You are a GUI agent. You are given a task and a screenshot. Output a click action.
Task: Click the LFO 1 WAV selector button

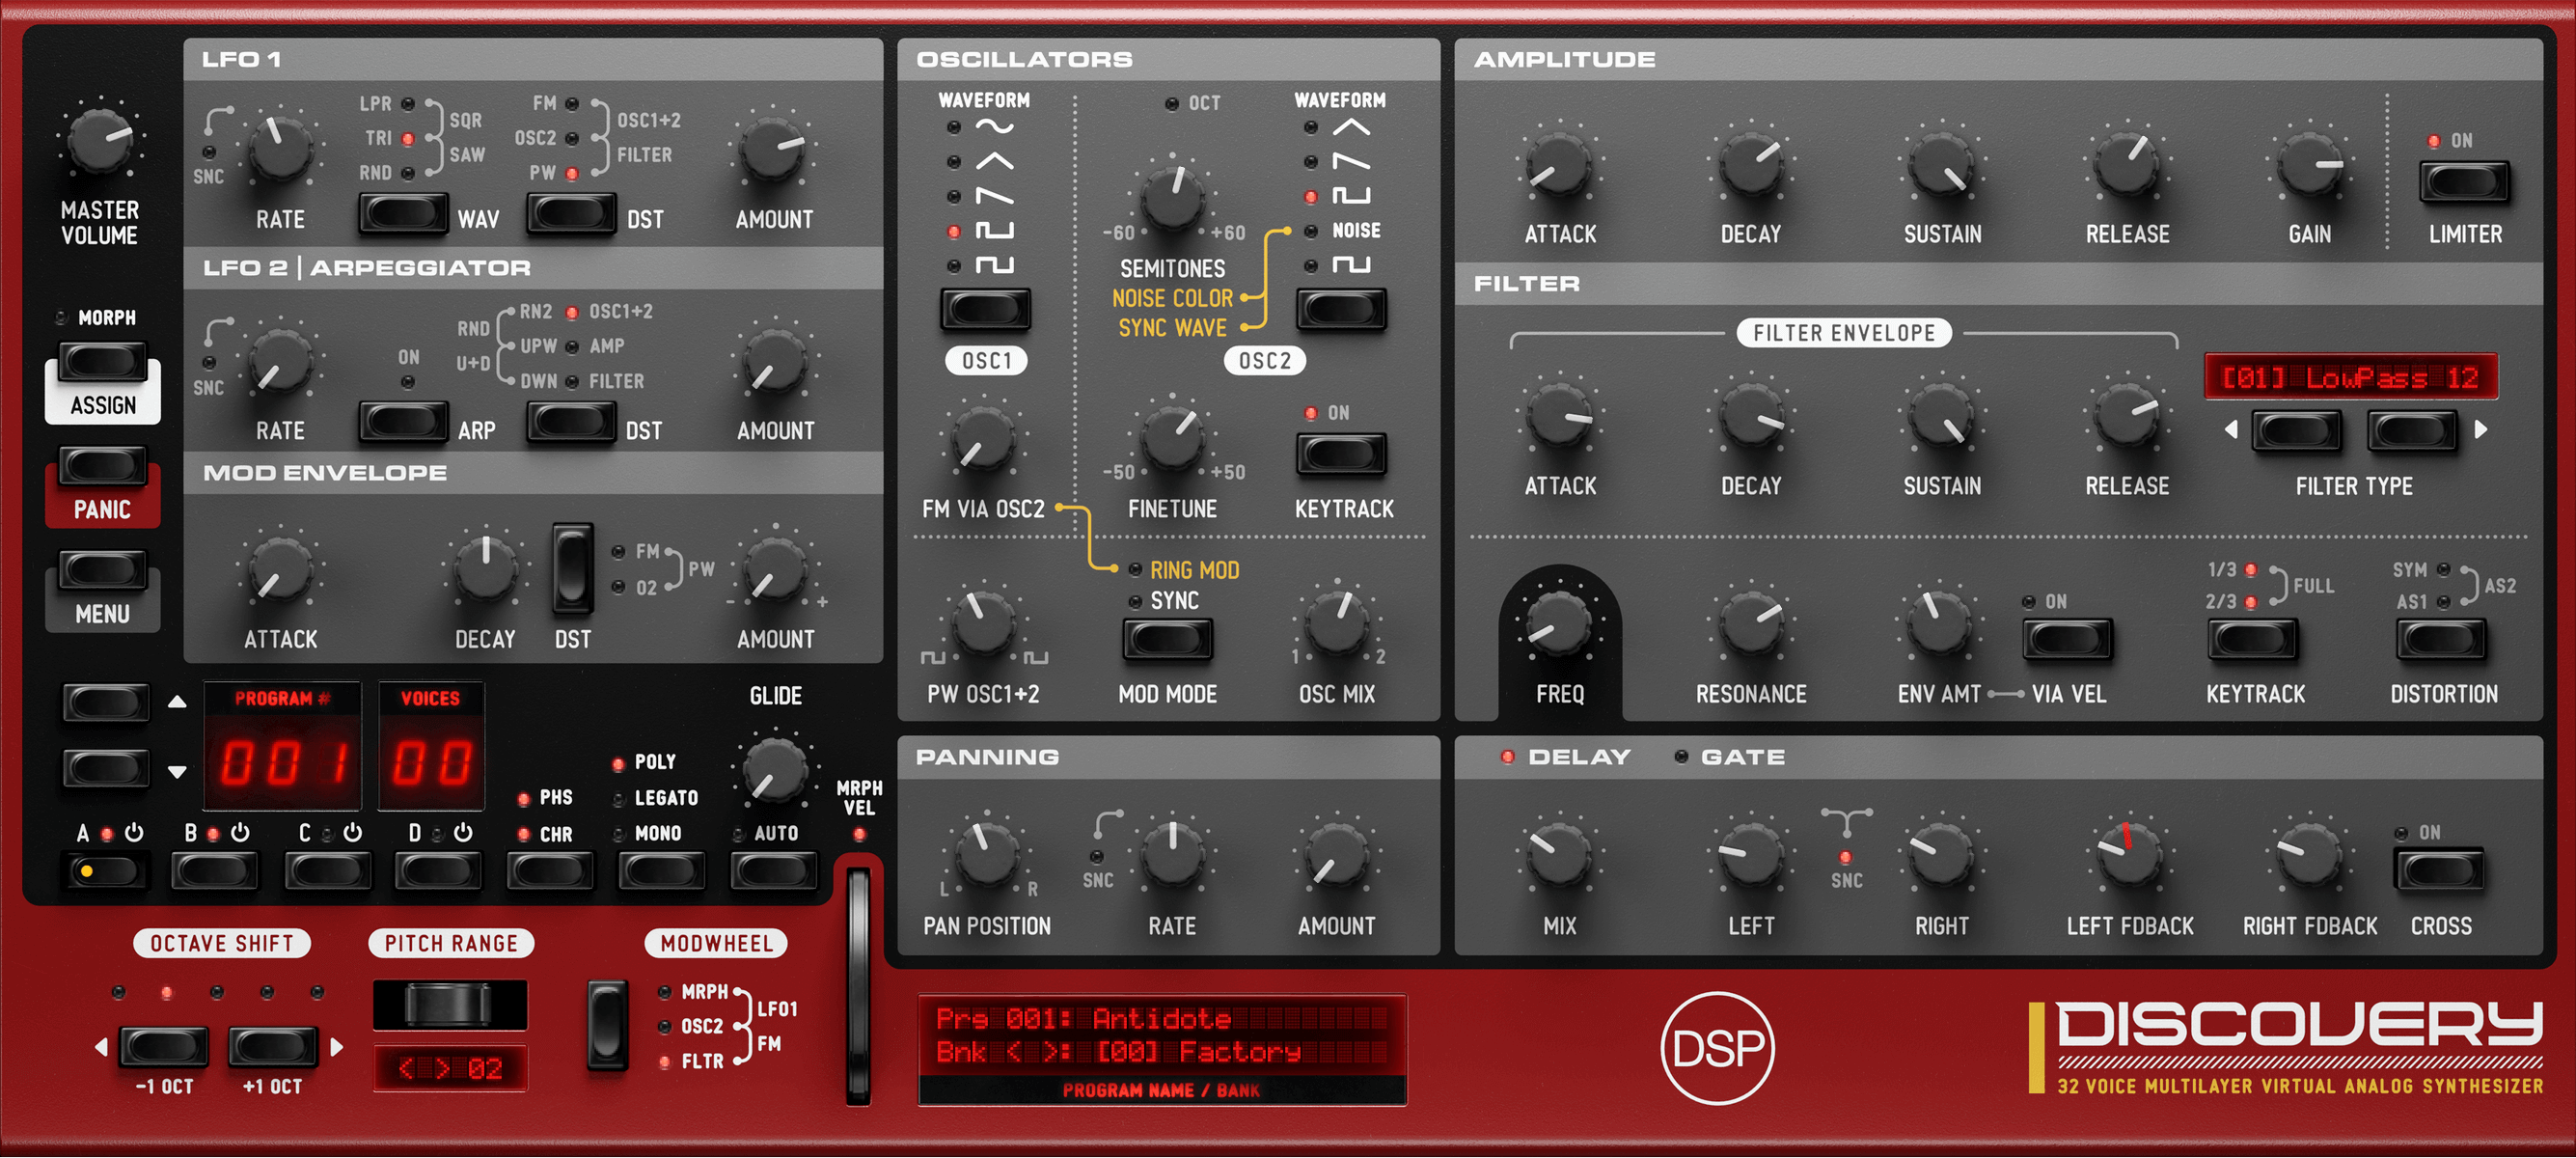[x=403, y=214]
